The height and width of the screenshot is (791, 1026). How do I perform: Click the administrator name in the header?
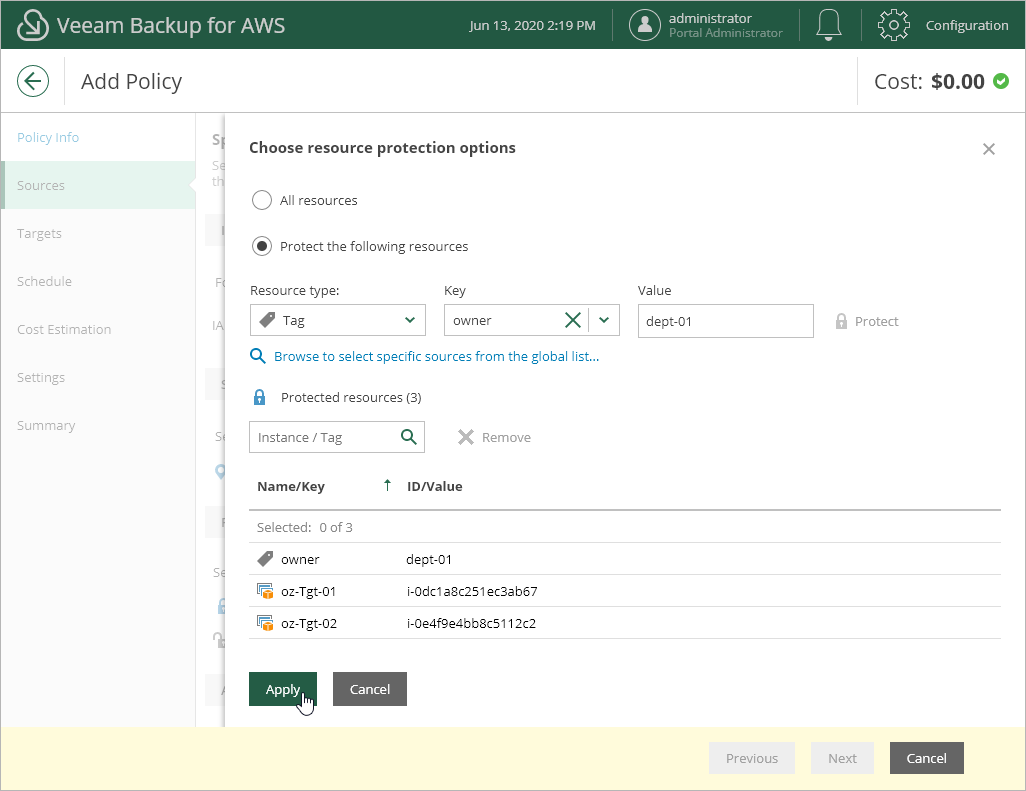pyautogui.click(x=710, y=18)
